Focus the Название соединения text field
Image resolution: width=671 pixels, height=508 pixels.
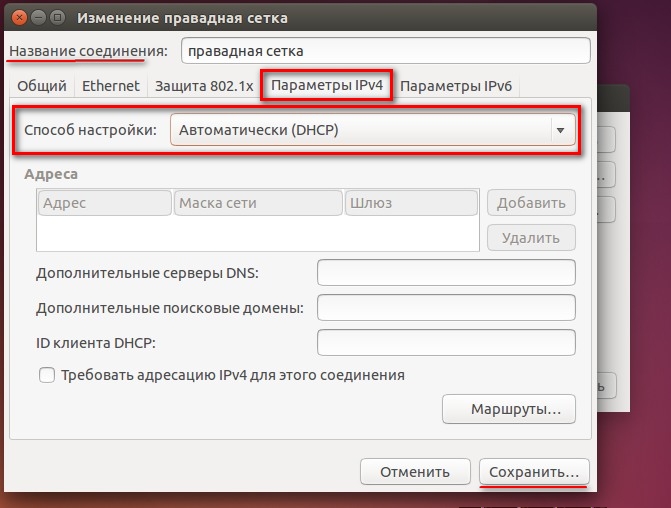coord(386,51)
